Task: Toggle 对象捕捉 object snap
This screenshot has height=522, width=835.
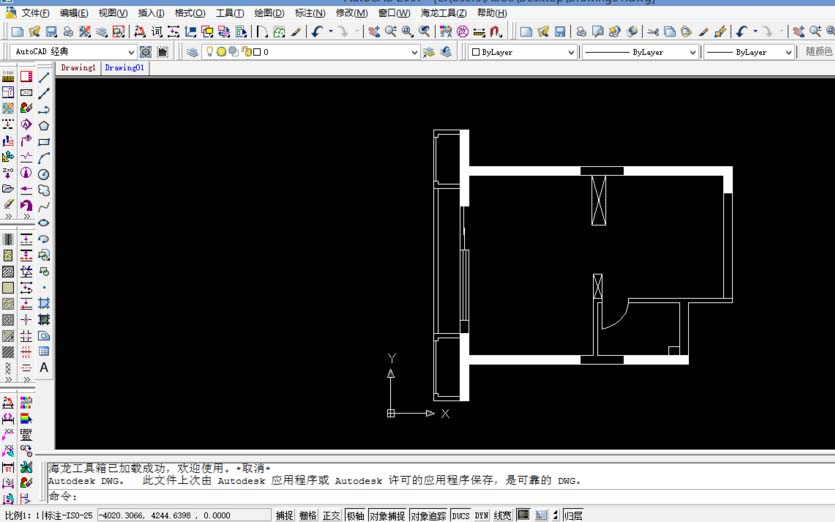Action: tap(387, 515)
